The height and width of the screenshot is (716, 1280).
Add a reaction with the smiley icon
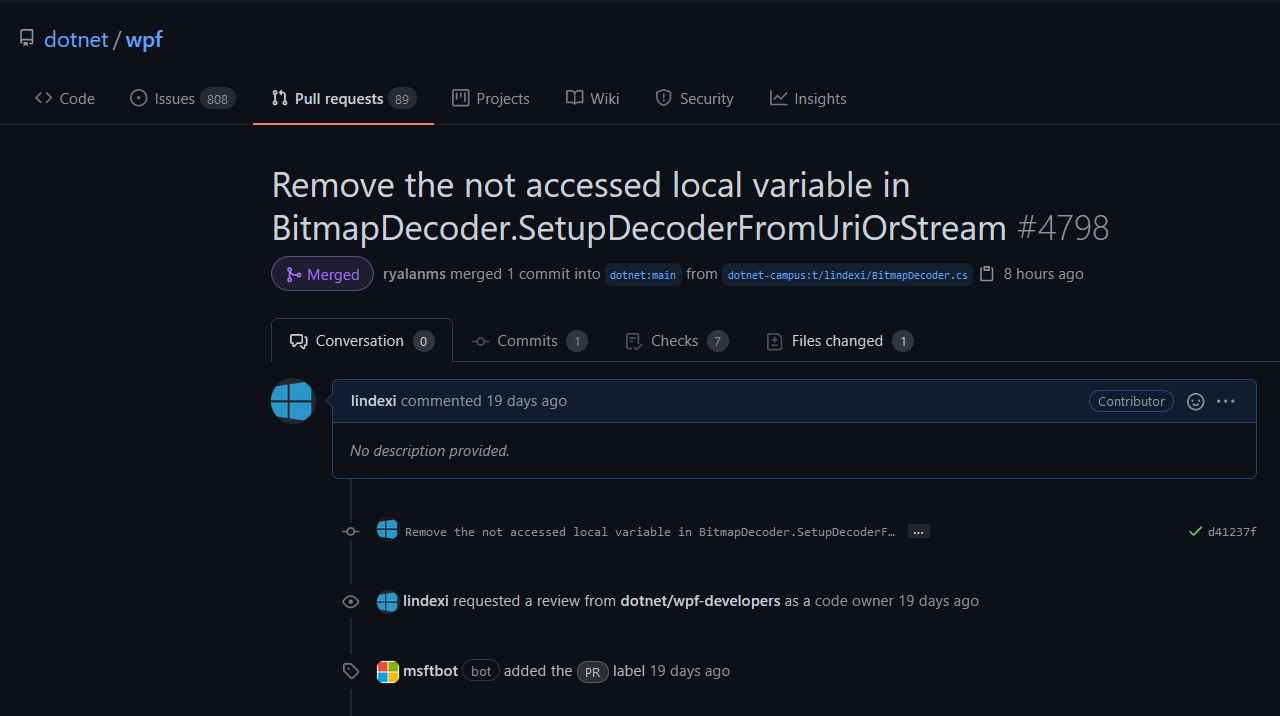pos(1195,401)
